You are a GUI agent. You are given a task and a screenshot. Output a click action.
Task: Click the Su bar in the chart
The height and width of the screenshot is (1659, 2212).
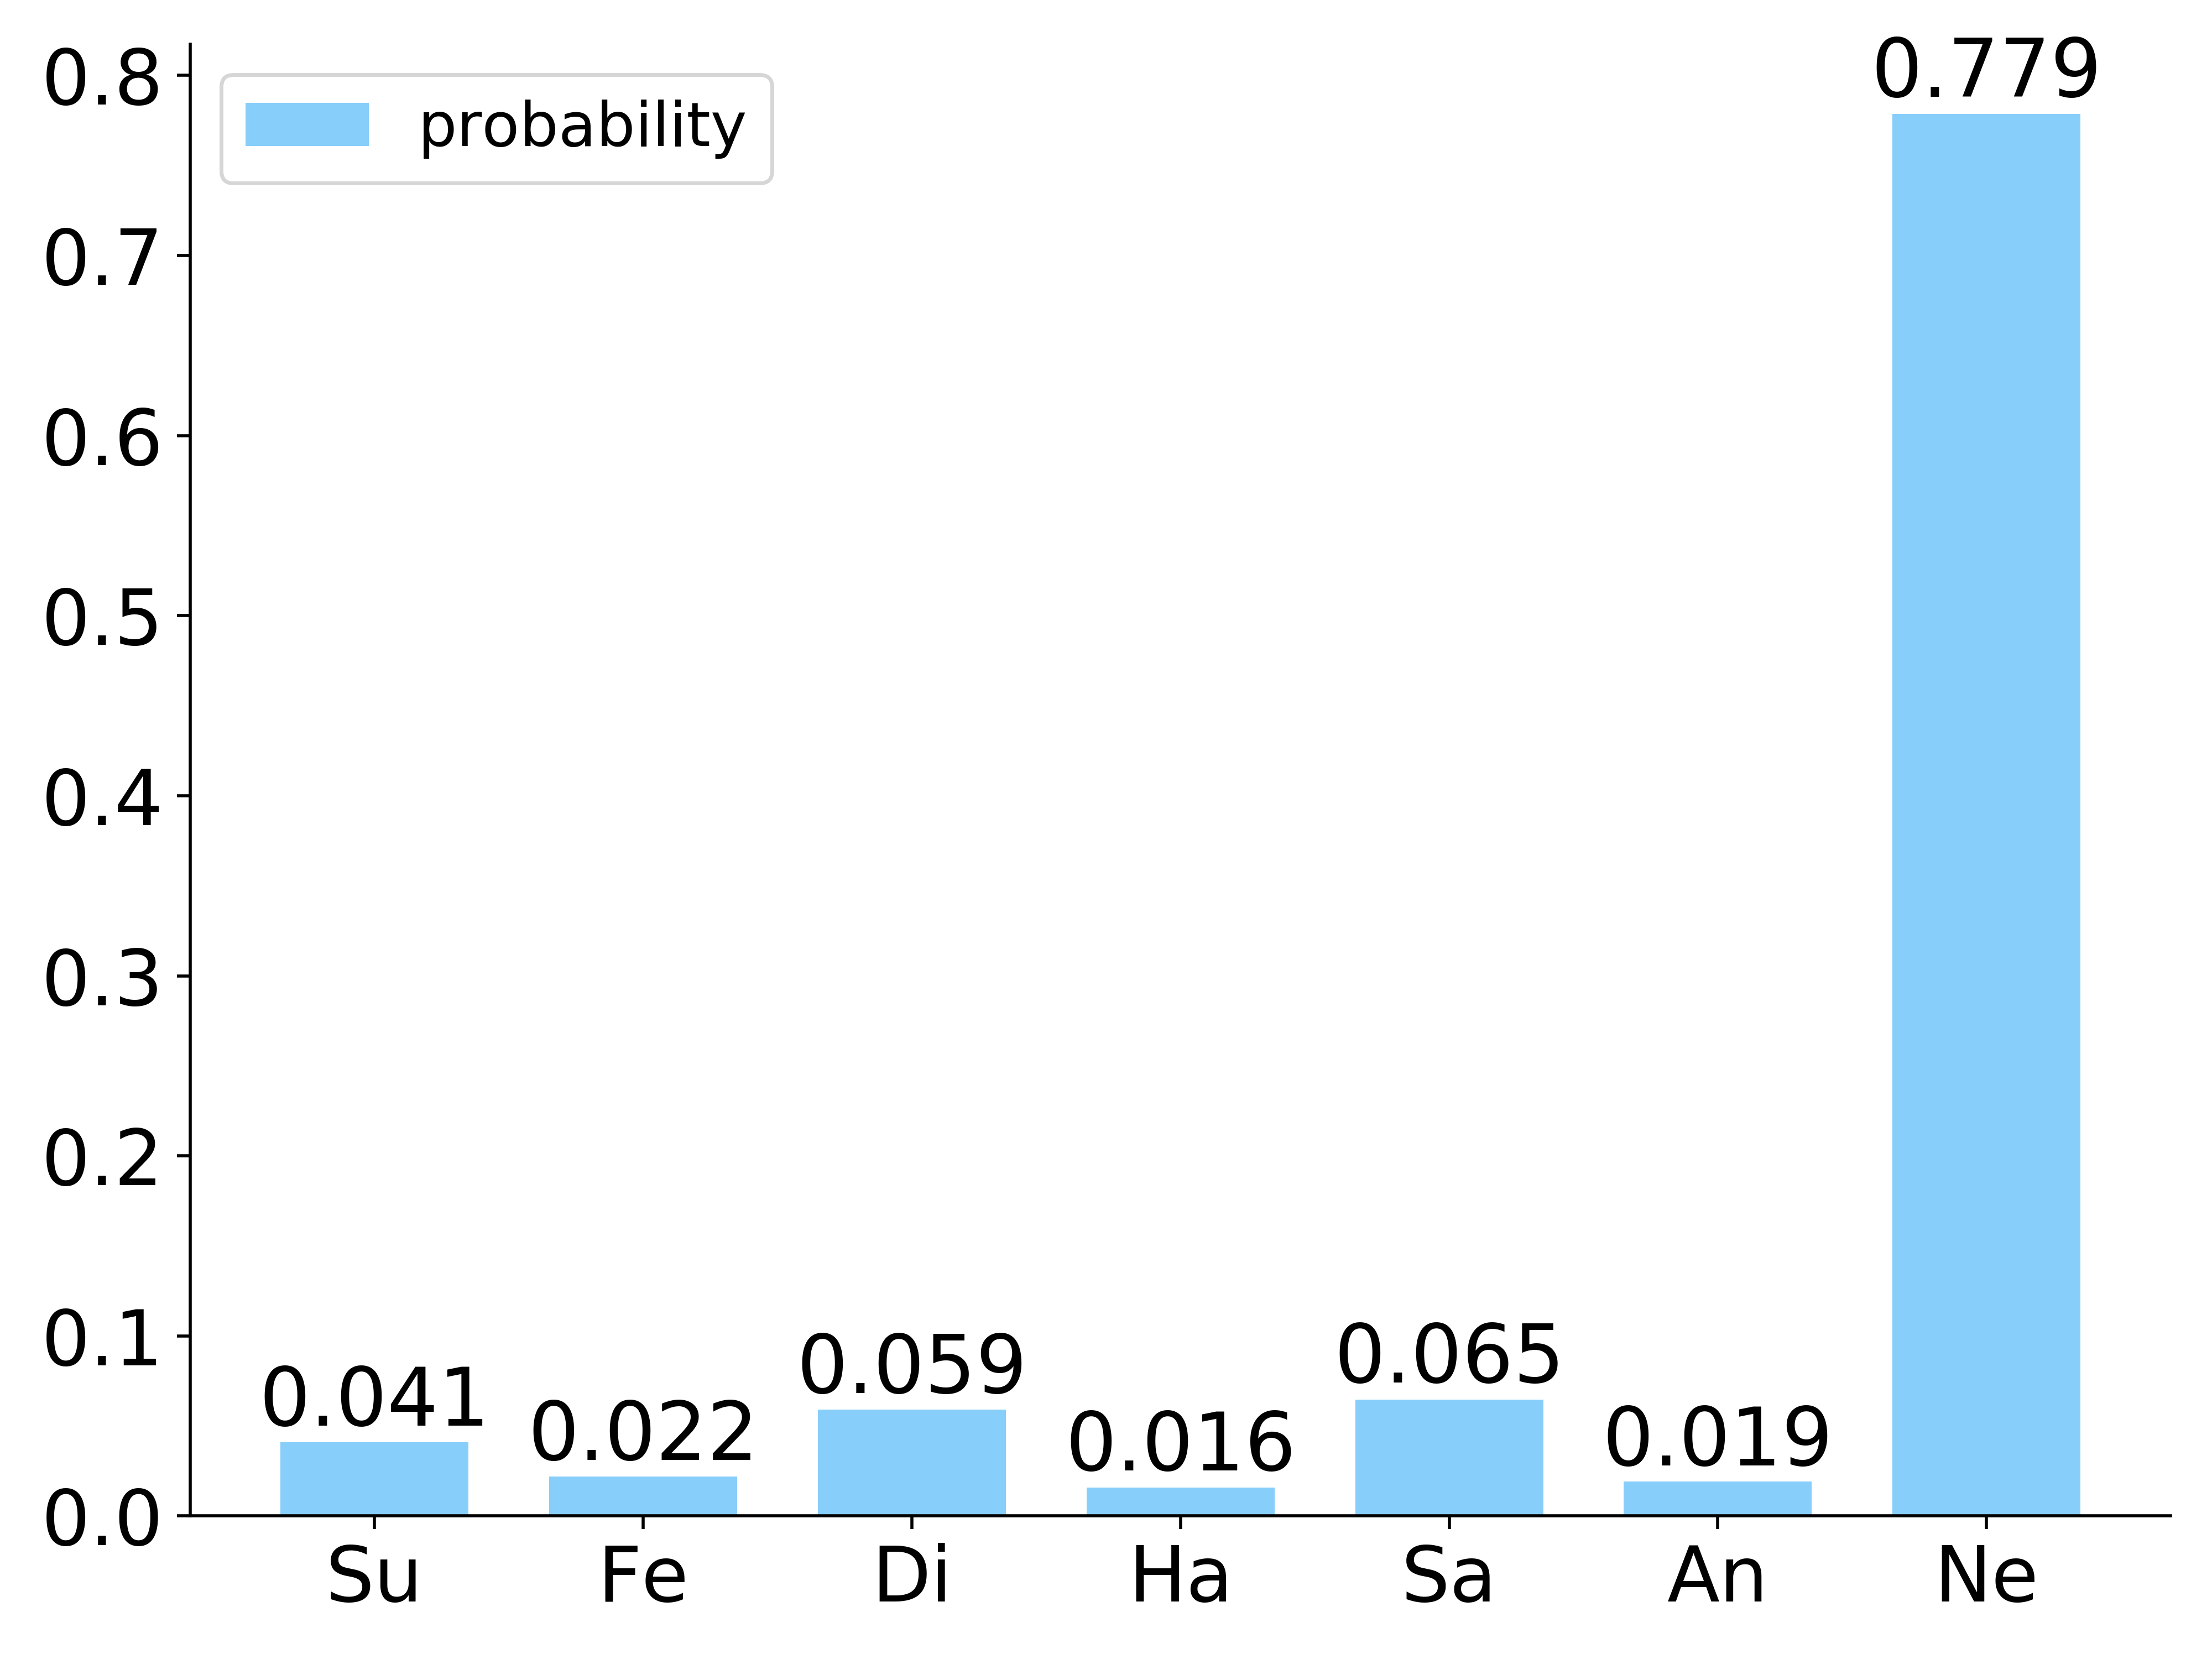click(374, 1478)
